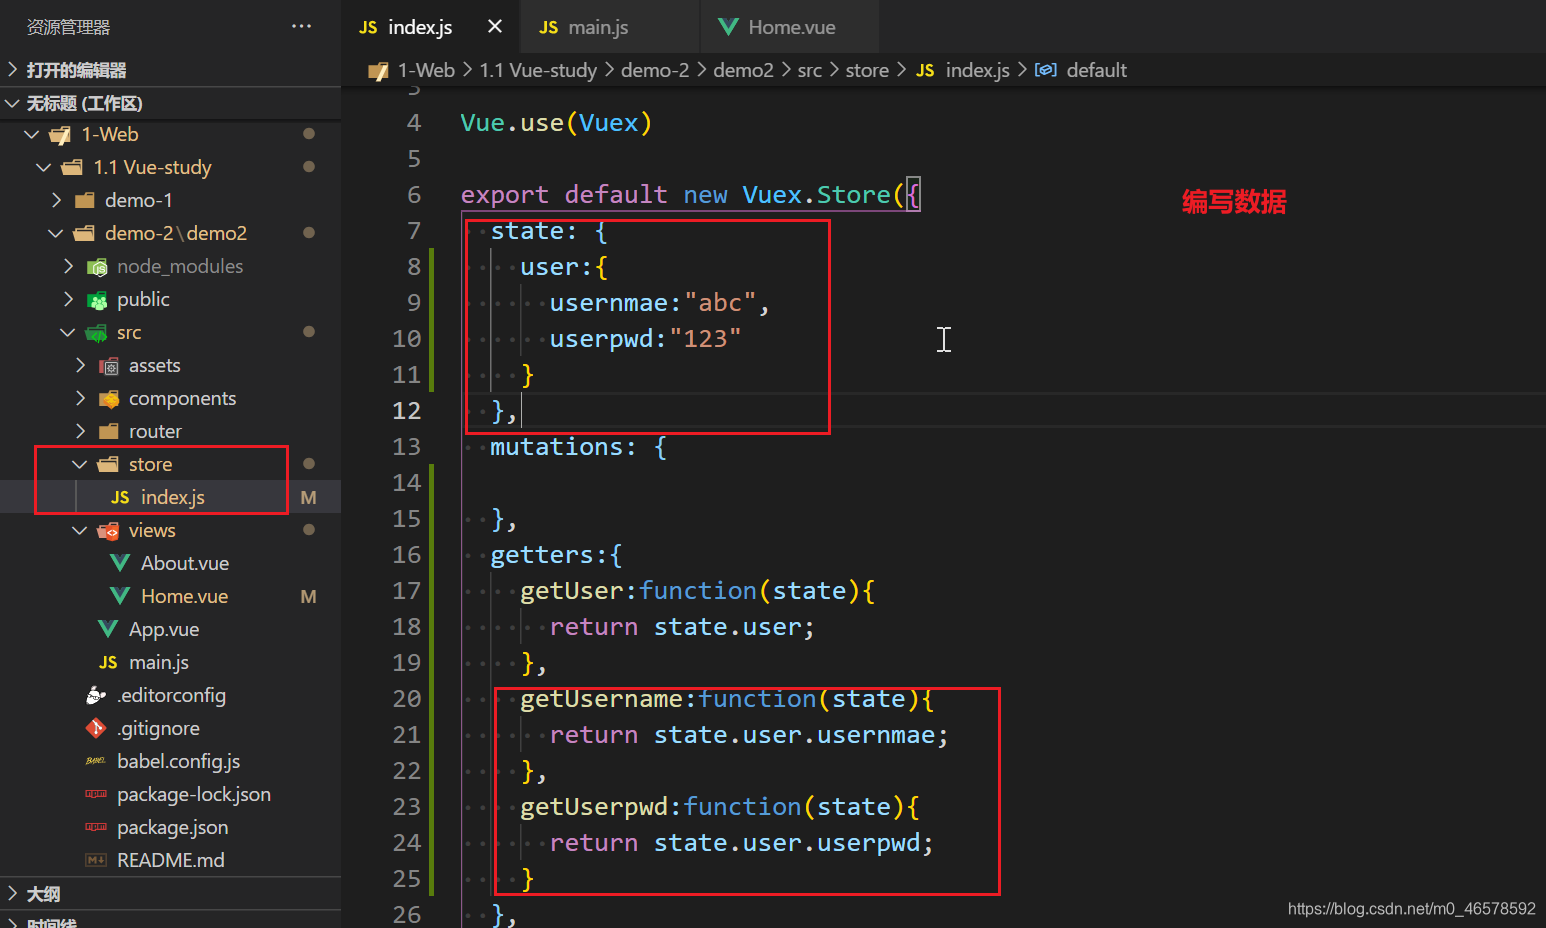Click line number 20 in the gutter

(x=407, y=699)
